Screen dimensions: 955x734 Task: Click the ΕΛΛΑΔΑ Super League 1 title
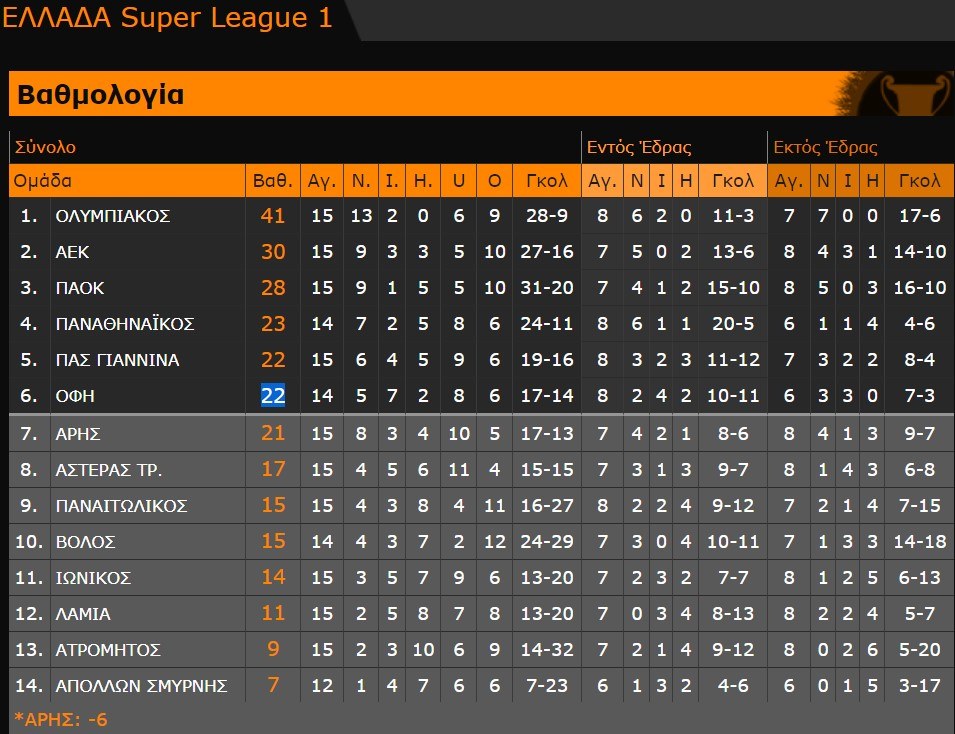pos(168,18)
